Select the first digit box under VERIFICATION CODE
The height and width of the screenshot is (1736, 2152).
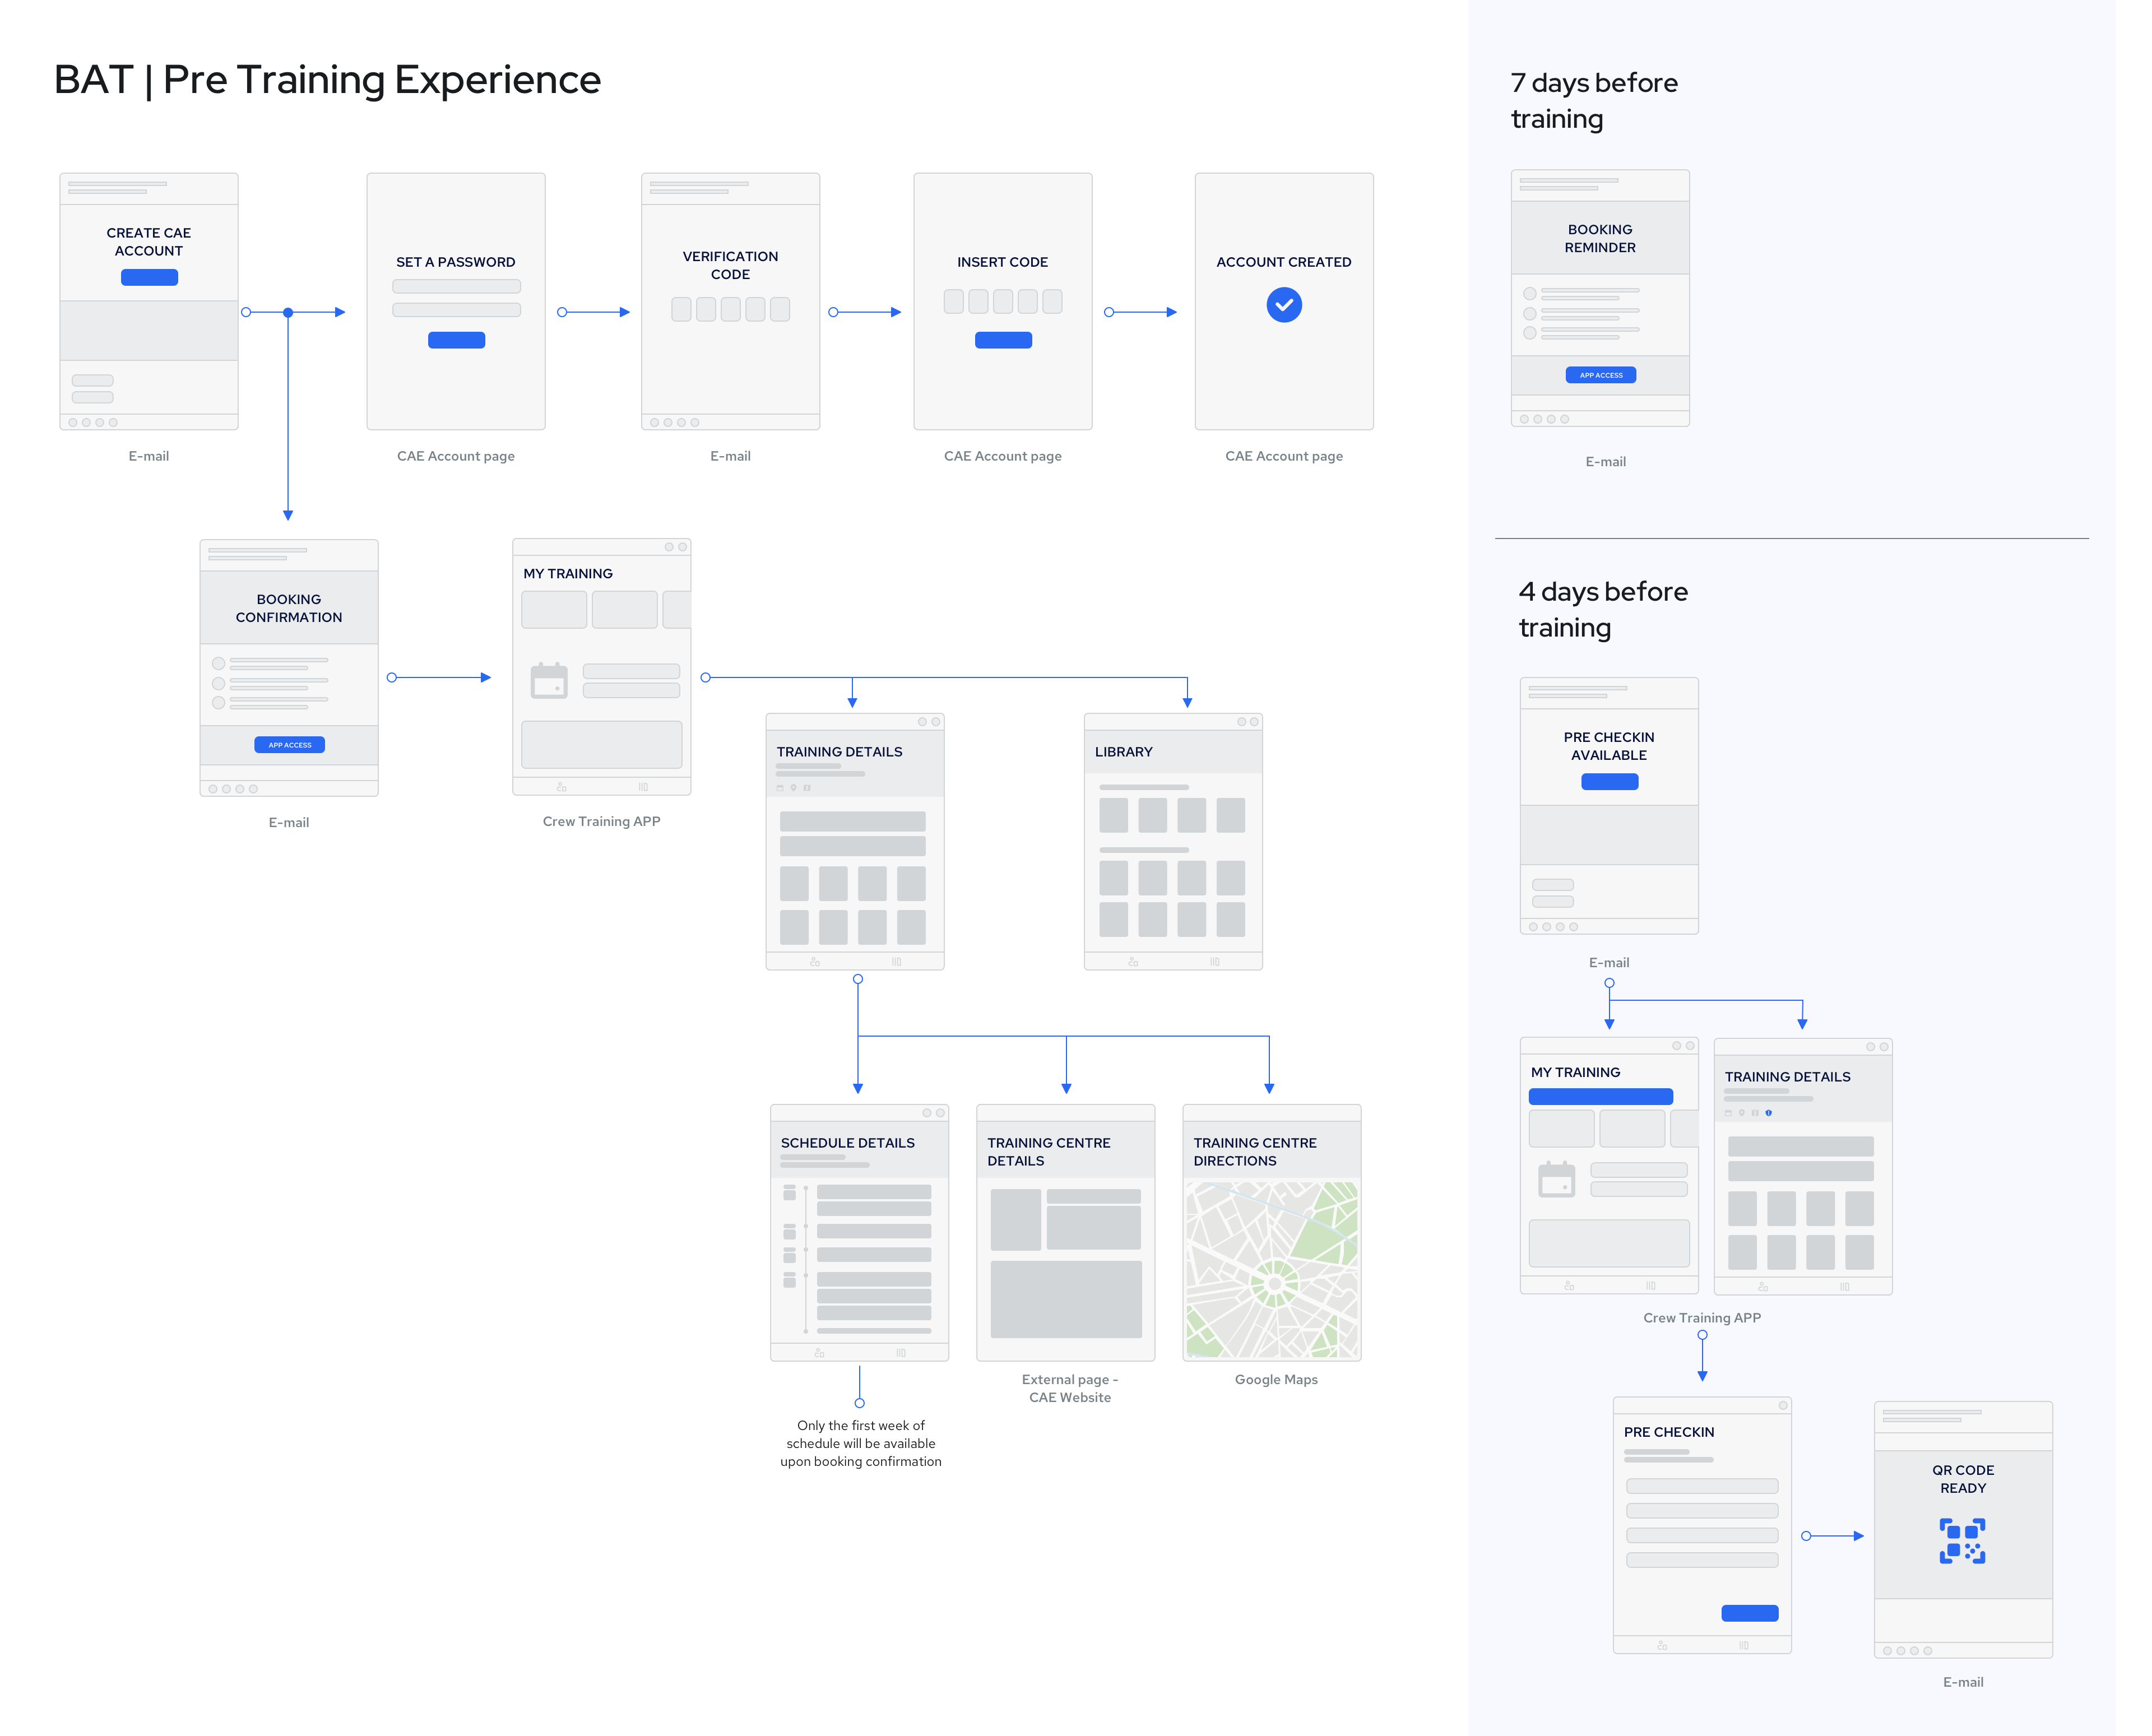click(x=681, y=309)
